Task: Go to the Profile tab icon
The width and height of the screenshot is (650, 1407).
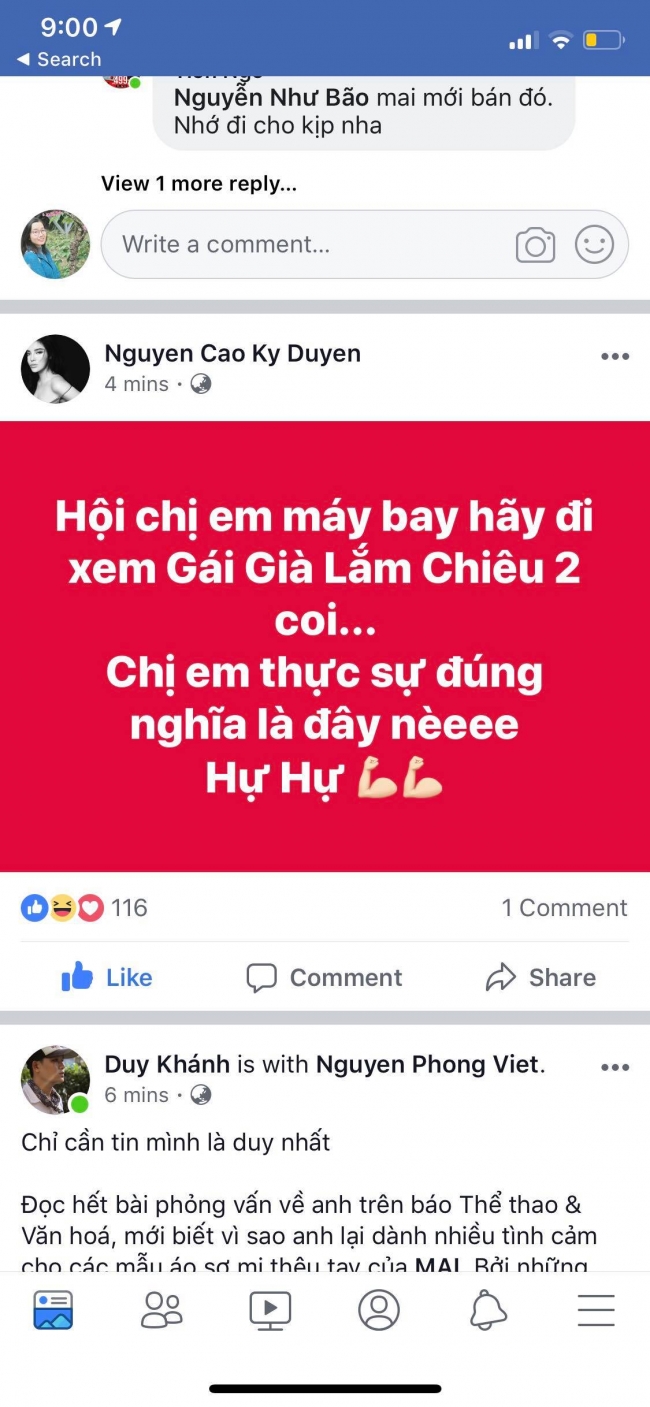Action: [x=378, y=1309]
